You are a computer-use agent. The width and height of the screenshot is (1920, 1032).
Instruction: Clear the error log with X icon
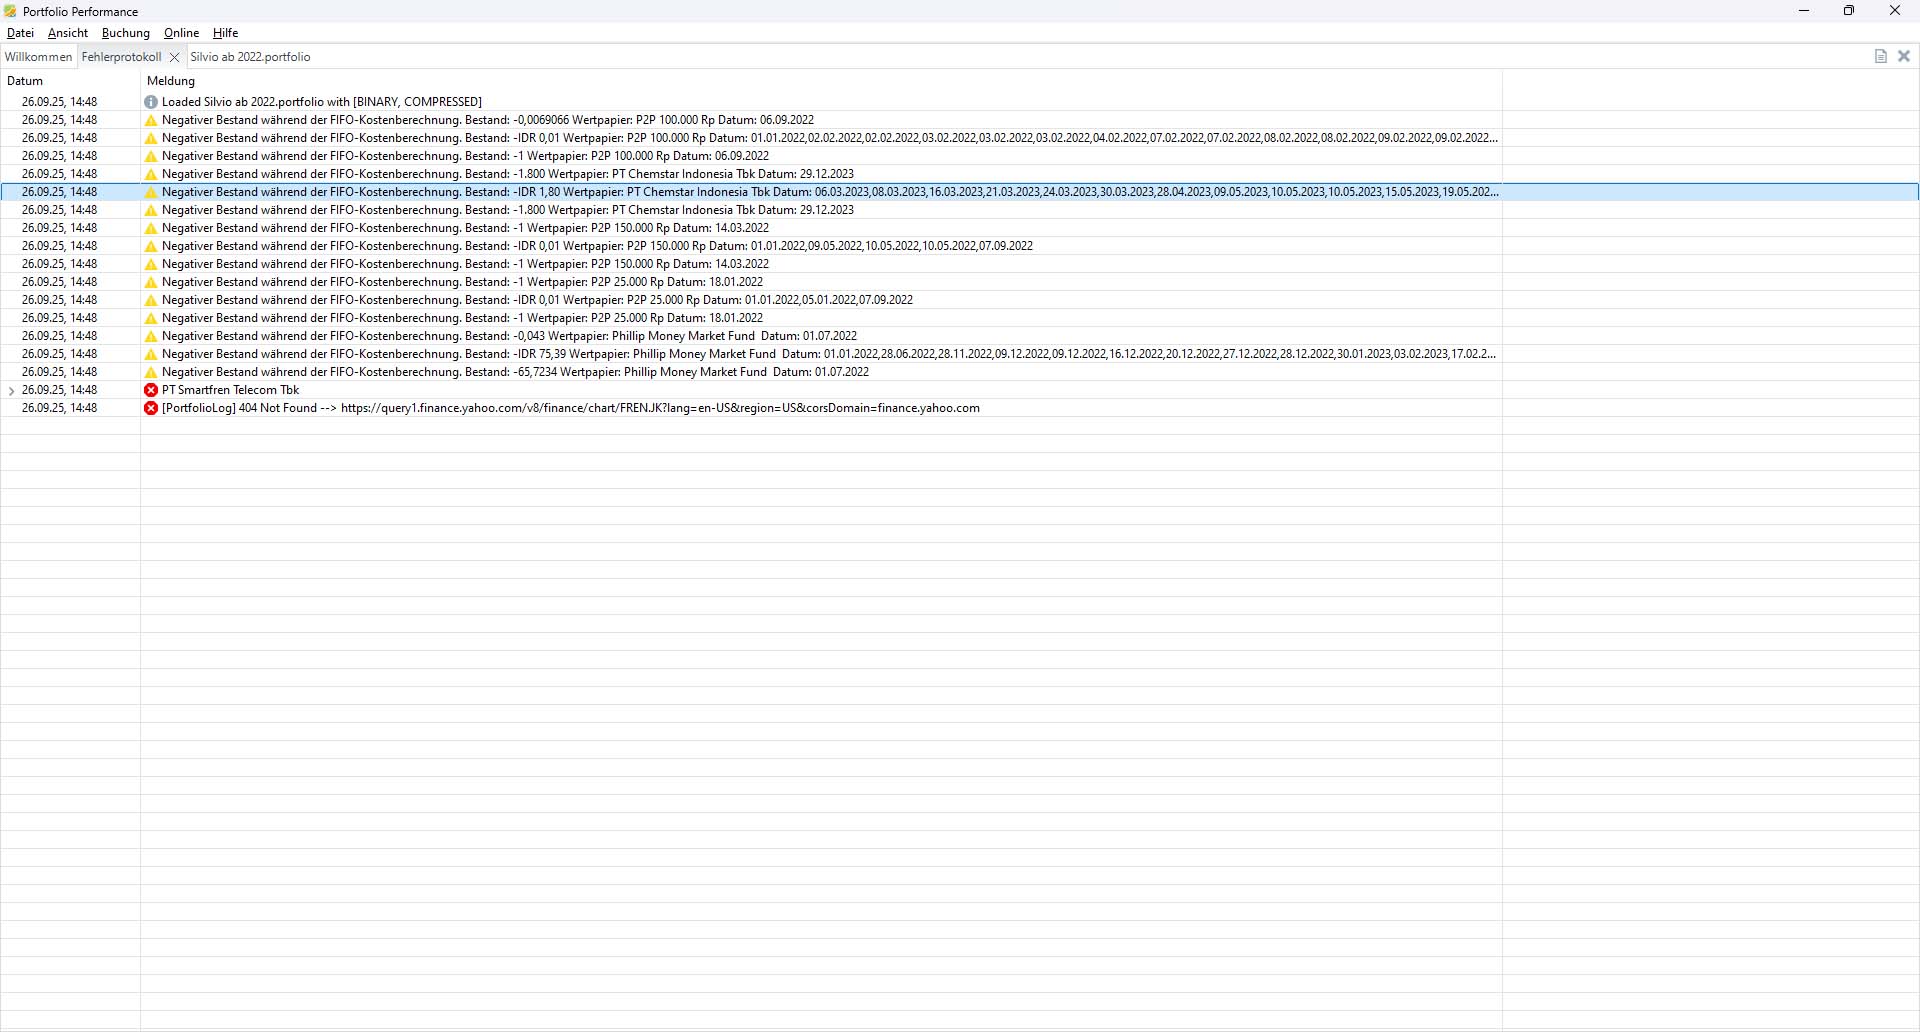click(1904, 56)
